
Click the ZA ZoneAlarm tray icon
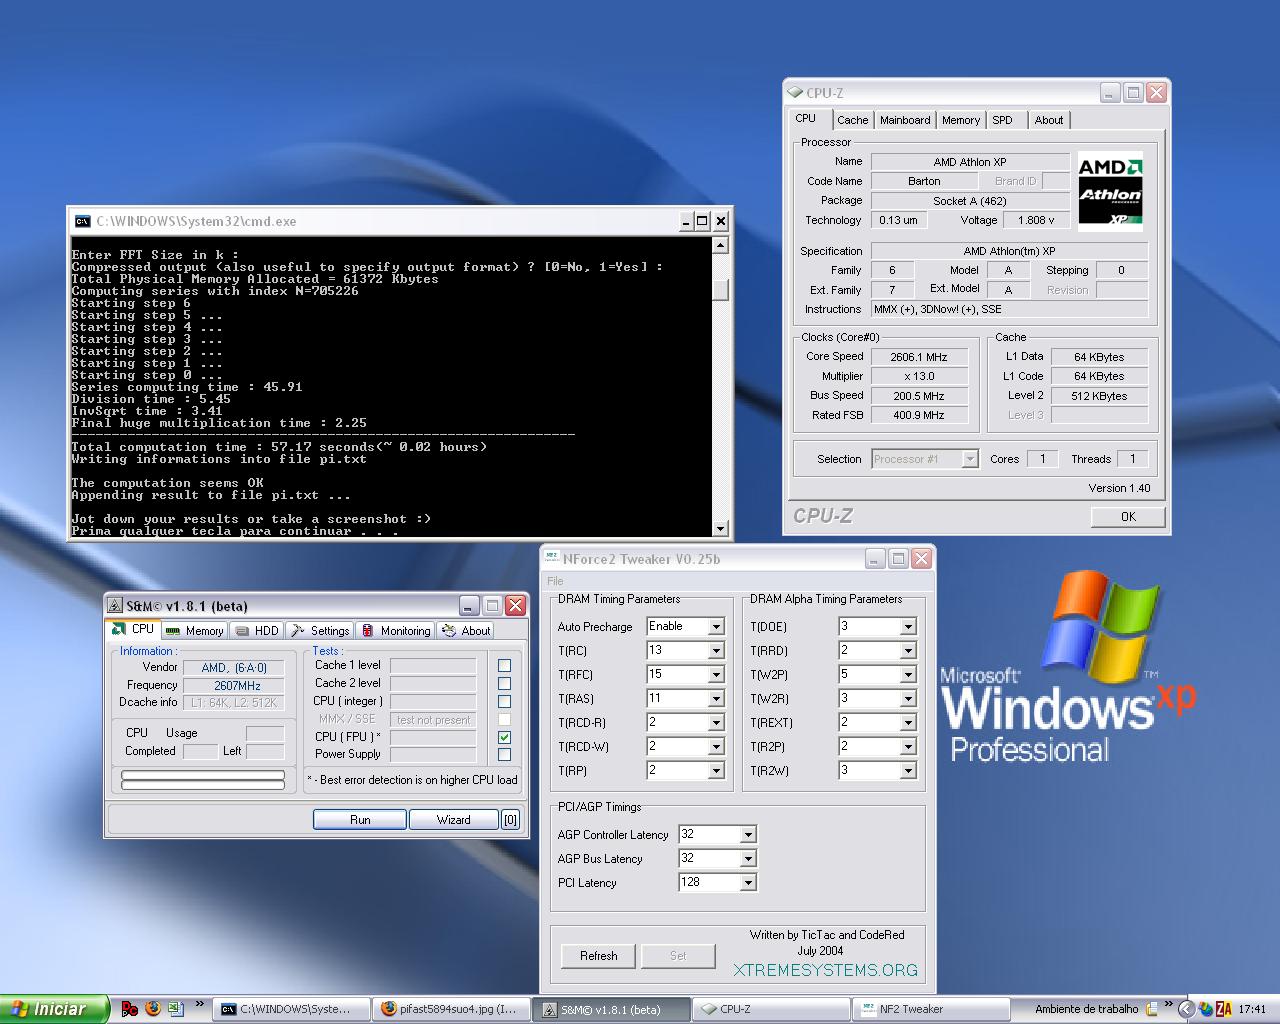pos(1224,1009)
